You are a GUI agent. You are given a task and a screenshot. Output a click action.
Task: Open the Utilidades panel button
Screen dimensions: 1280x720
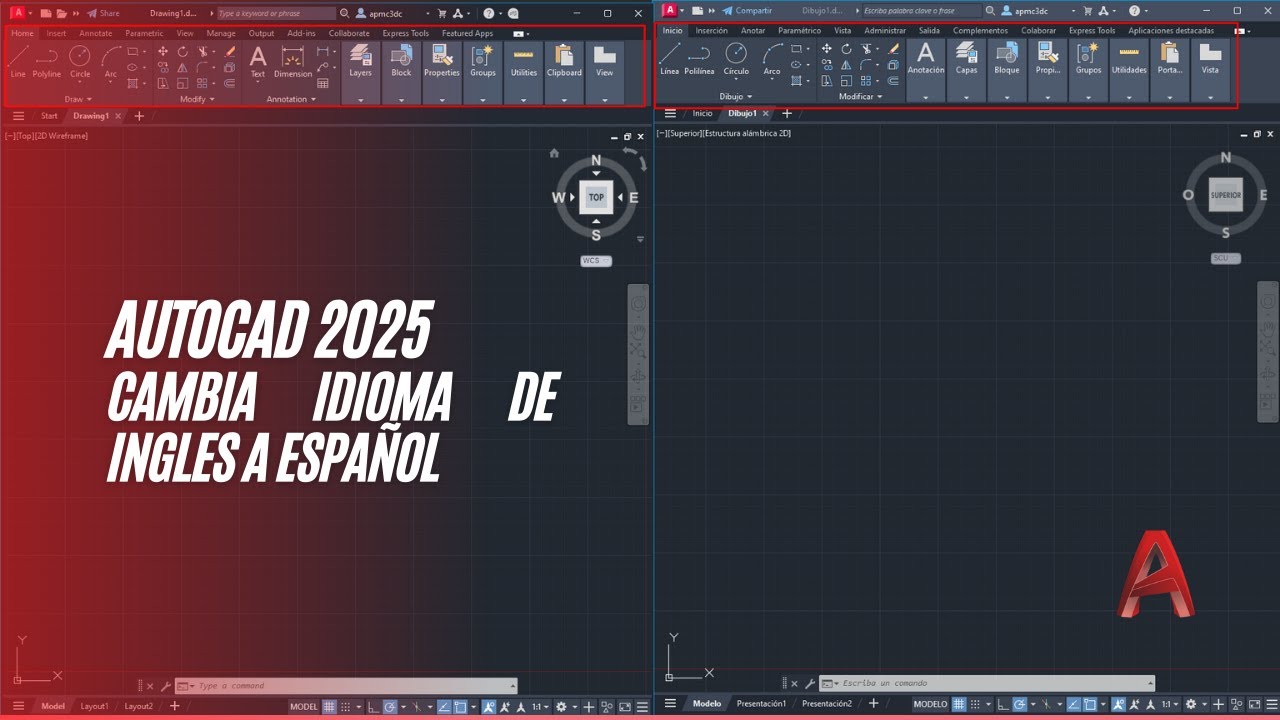(x=1129, y=61)
